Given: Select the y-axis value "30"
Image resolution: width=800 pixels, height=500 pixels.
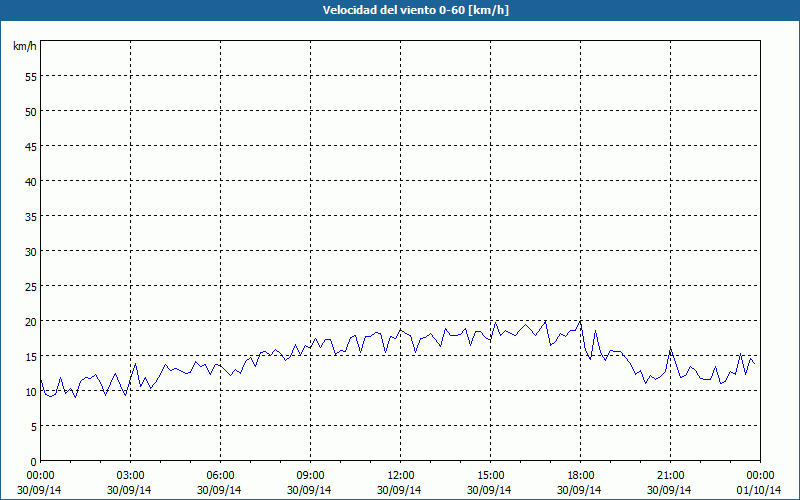Looking at the screenshot, I should point(31,252).
